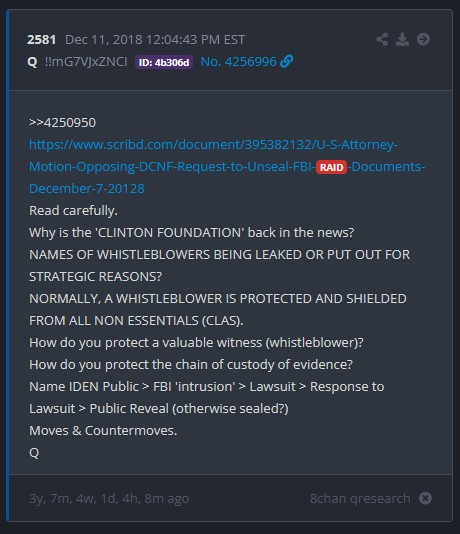Click the post number 2581
This screenshot has width=460, height=534.
42,40
